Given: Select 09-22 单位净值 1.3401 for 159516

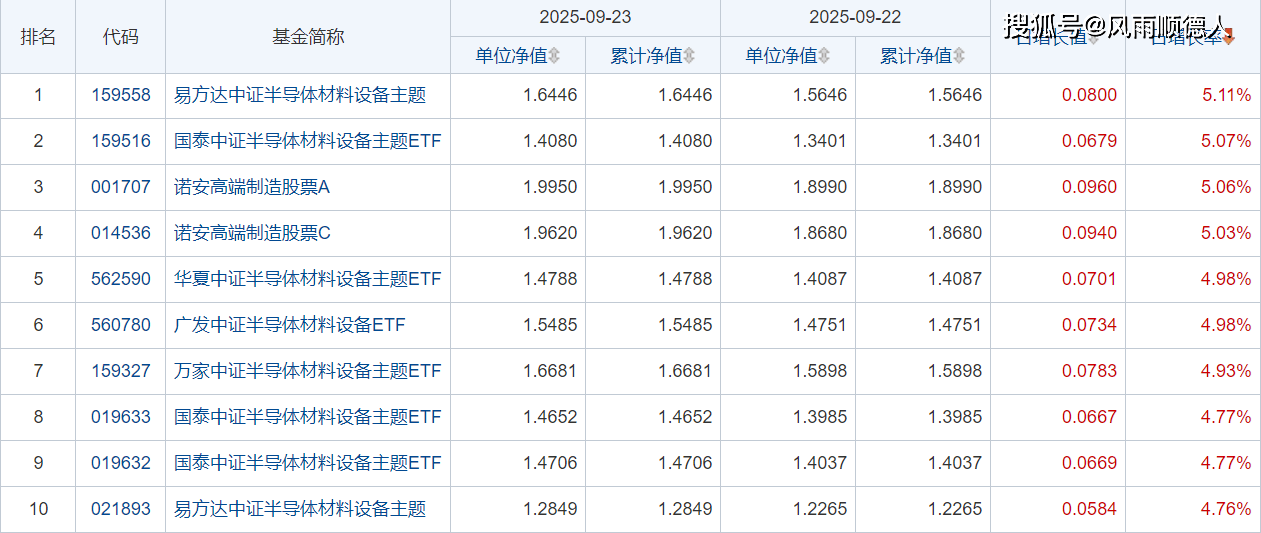Looking at the screenshot, I should pos(820,141).
